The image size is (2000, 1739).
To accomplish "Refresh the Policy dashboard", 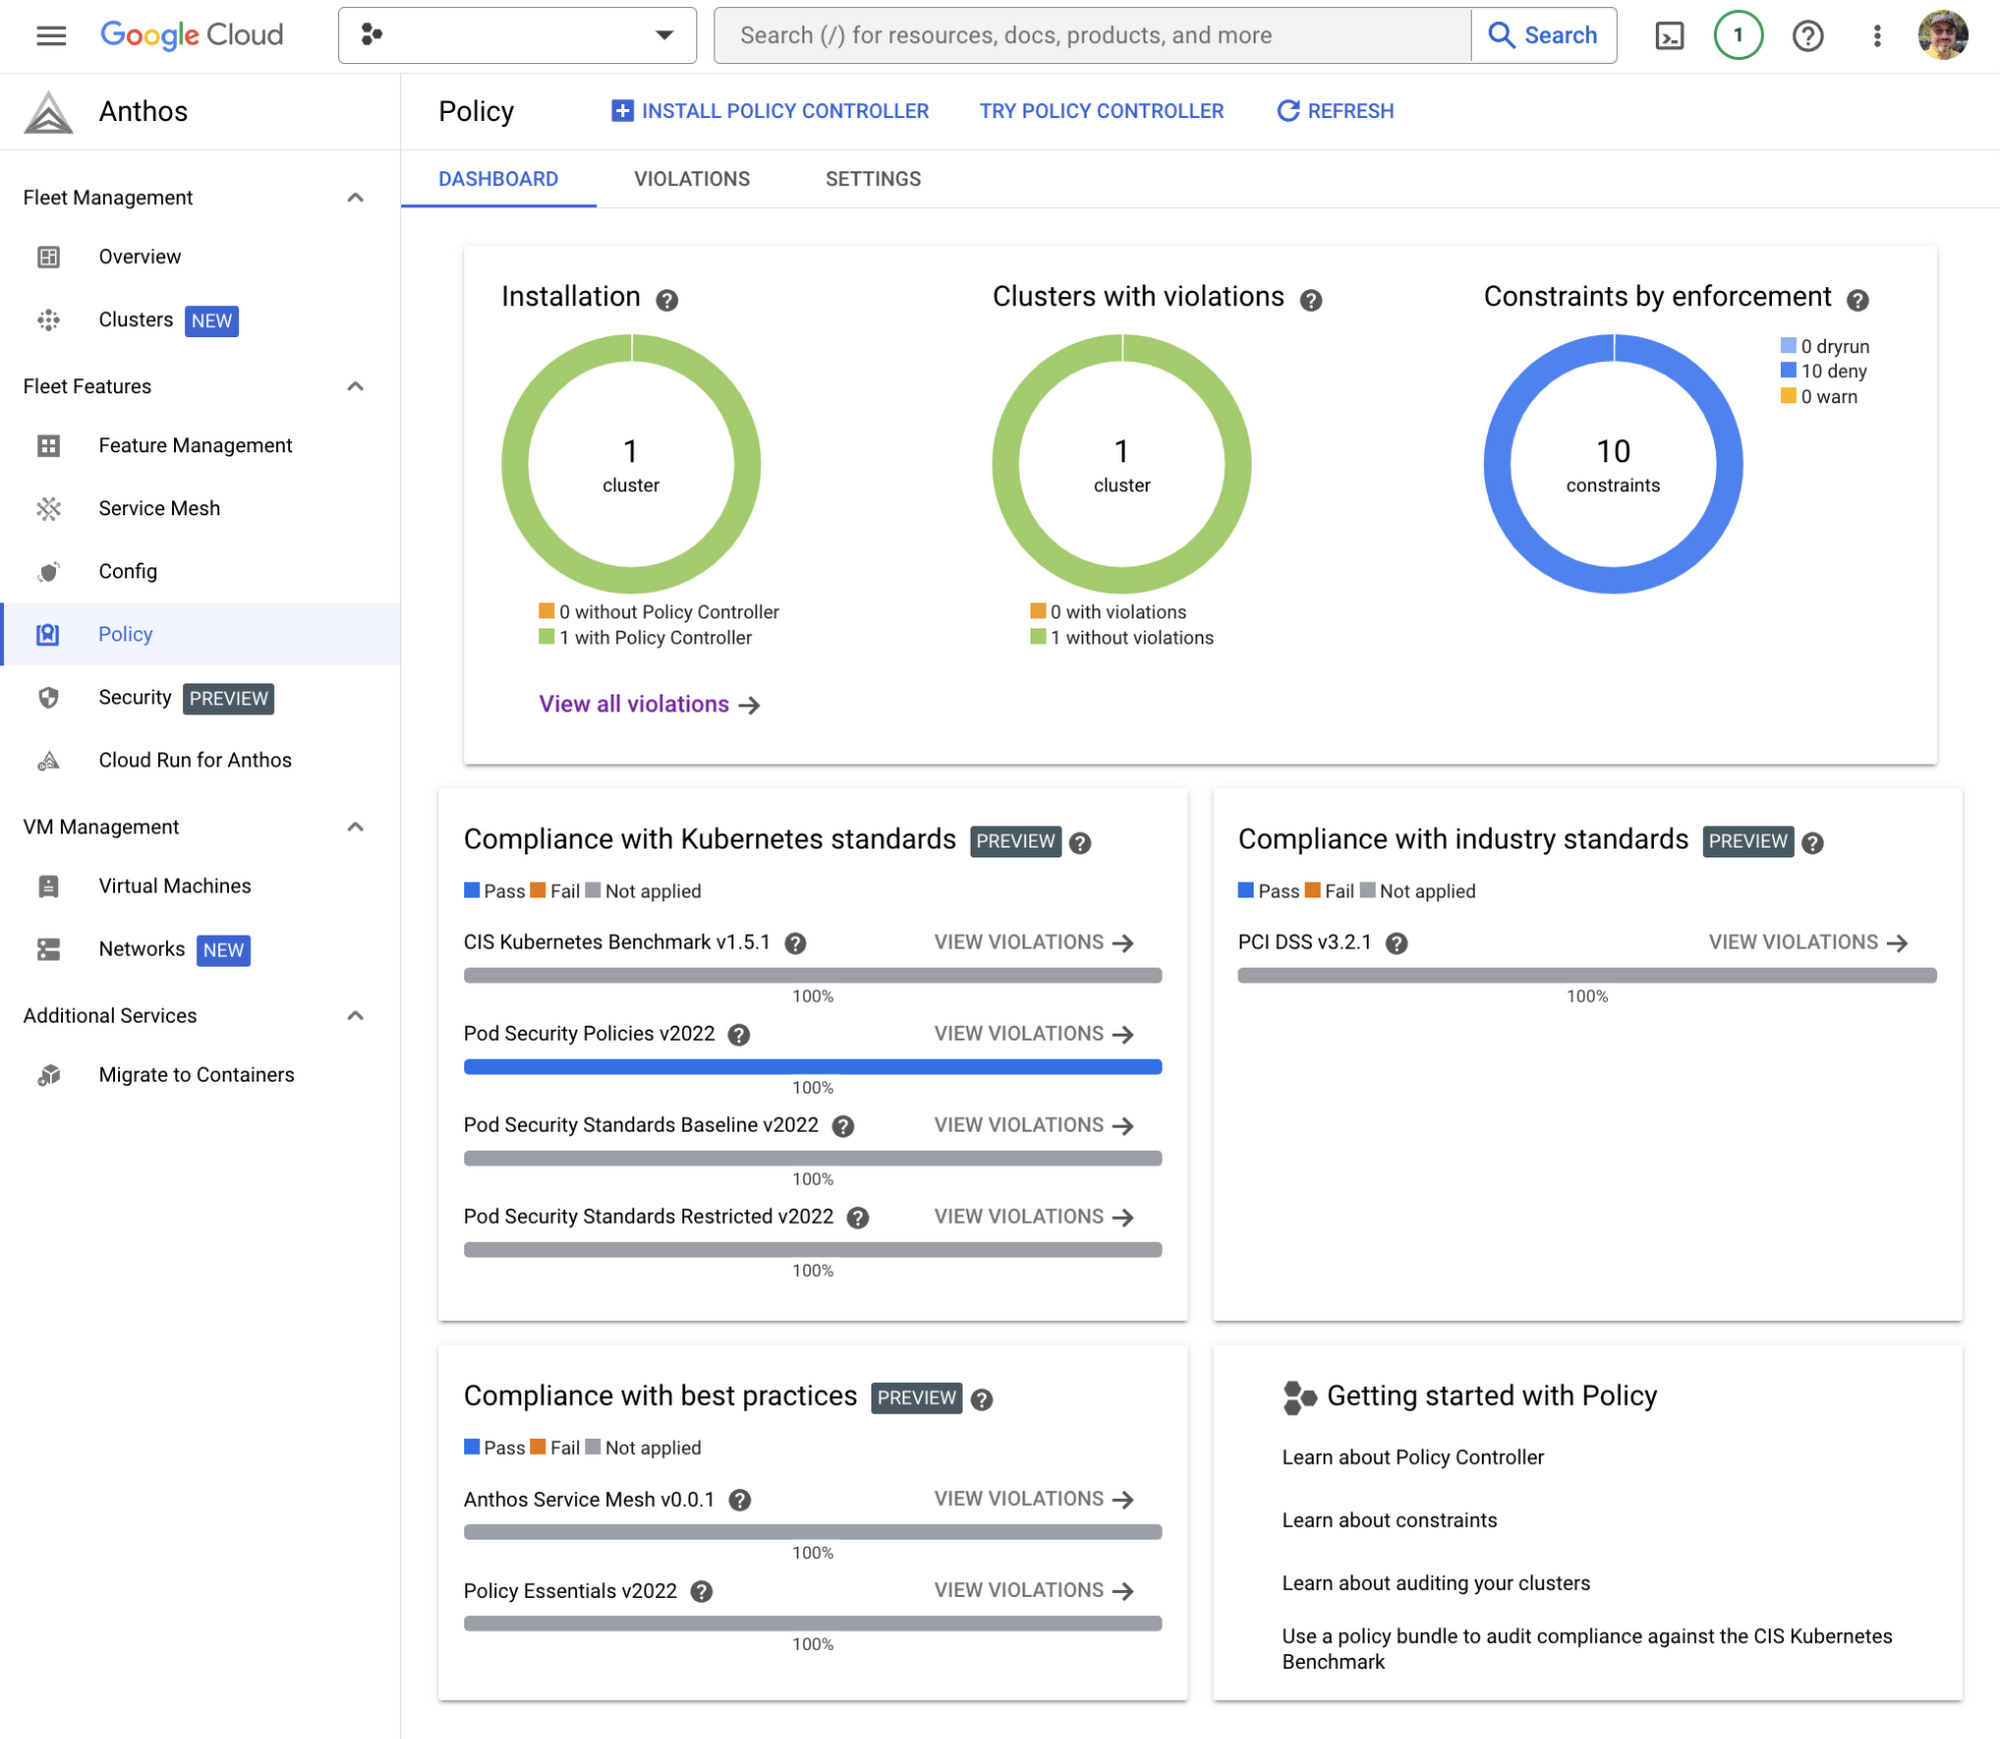I will [x=1335, y=112].
